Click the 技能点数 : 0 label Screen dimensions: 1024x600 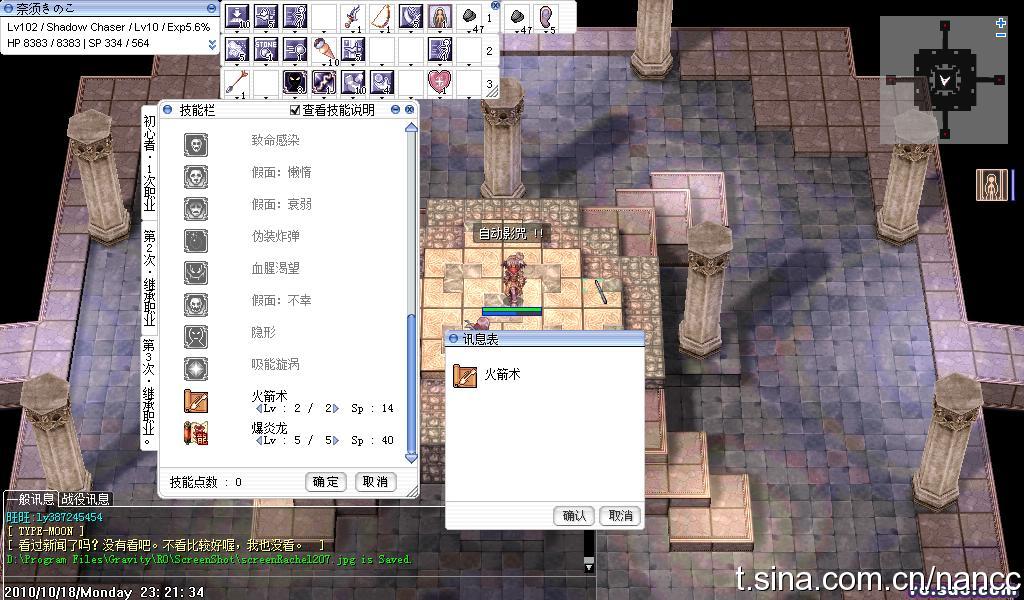(x=206, y=482)
